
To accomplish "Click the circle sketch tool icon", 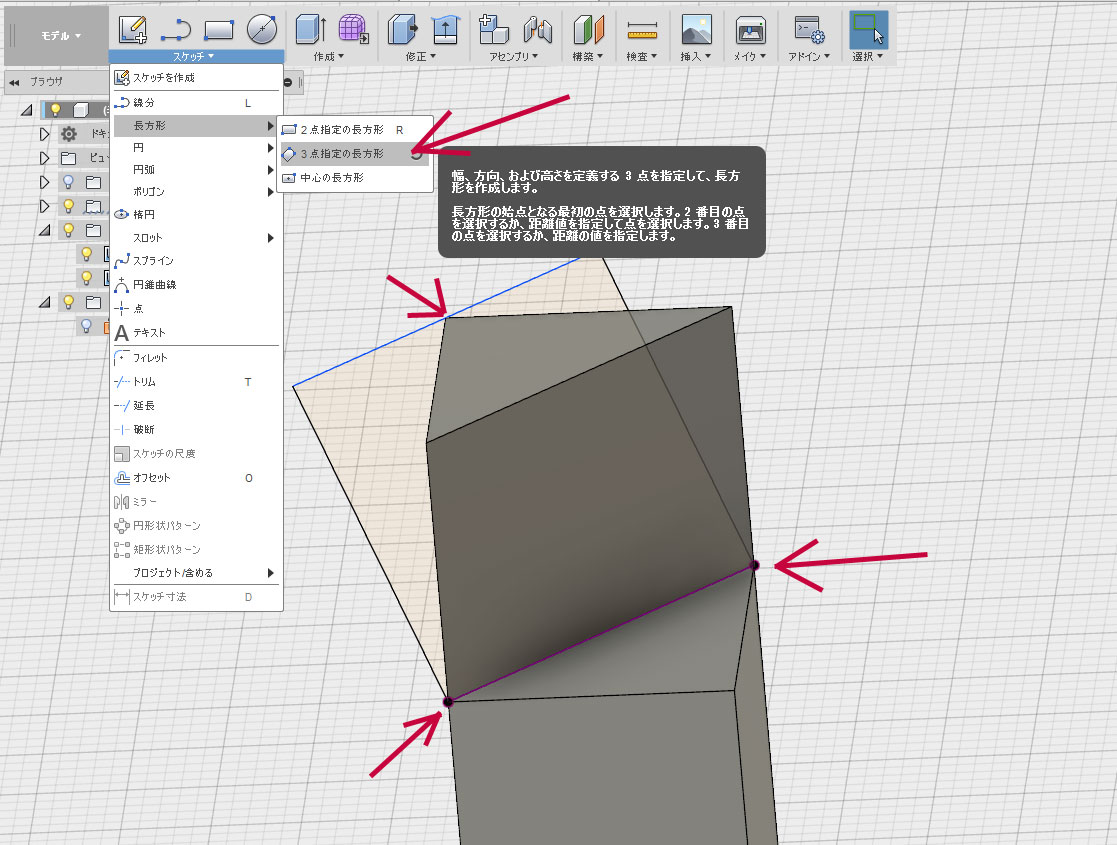I will (x=261, y=29).
